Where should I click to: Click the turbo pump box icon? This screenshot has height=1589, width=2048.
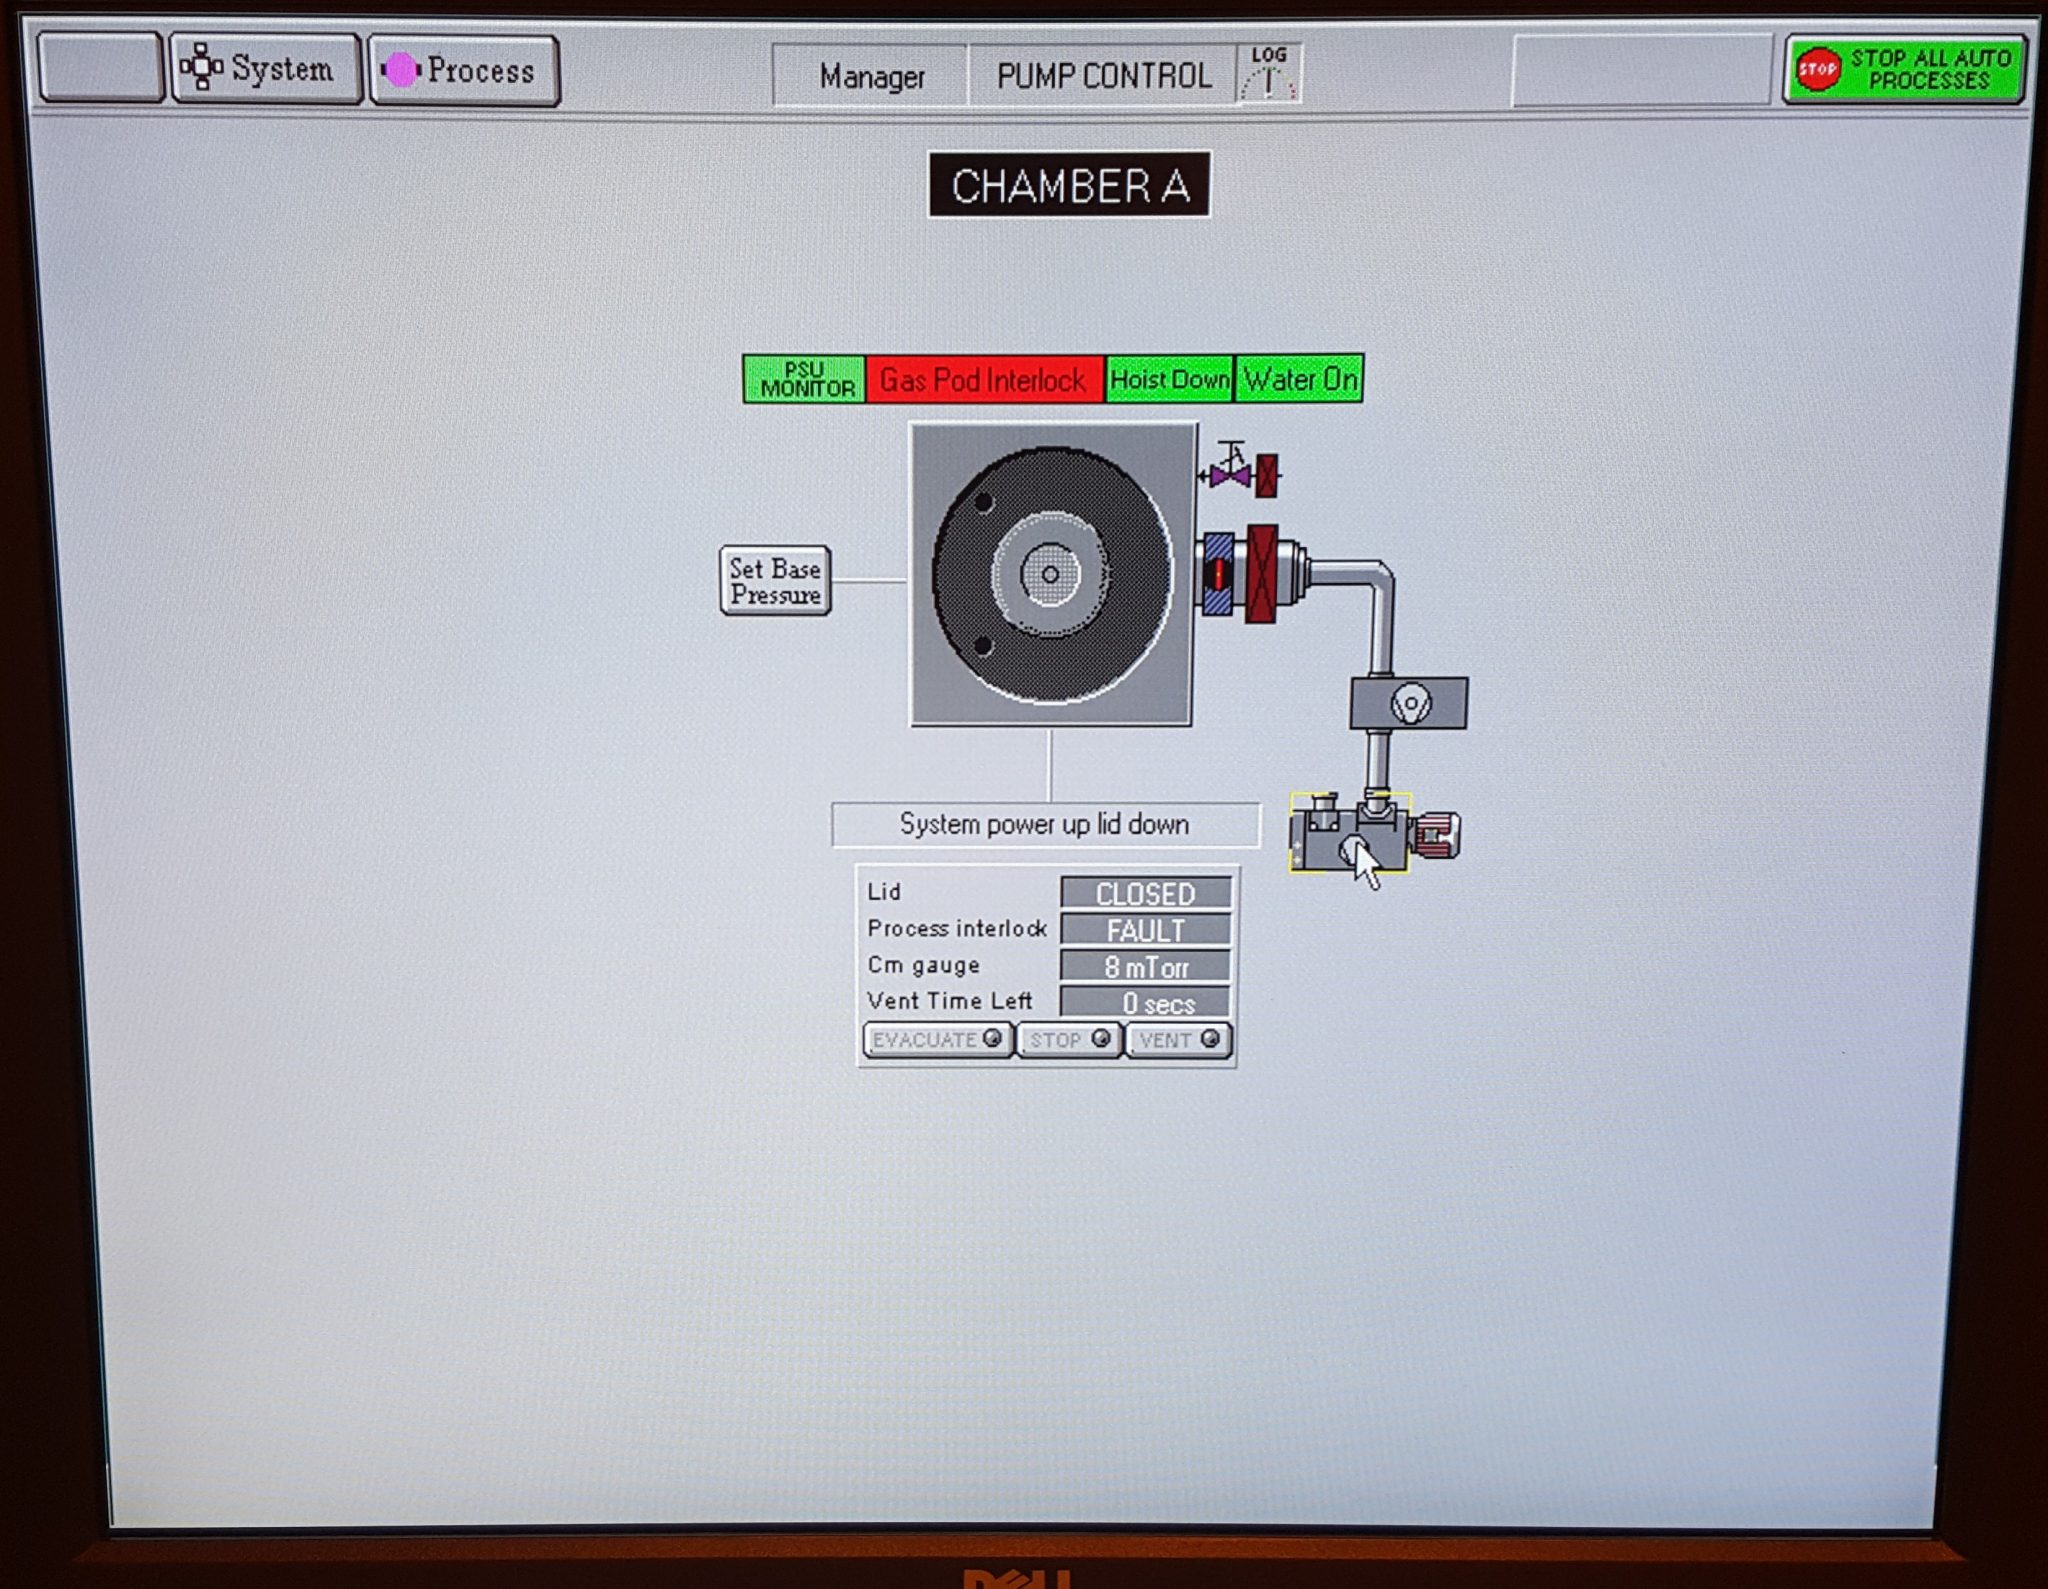point(1409,703)
